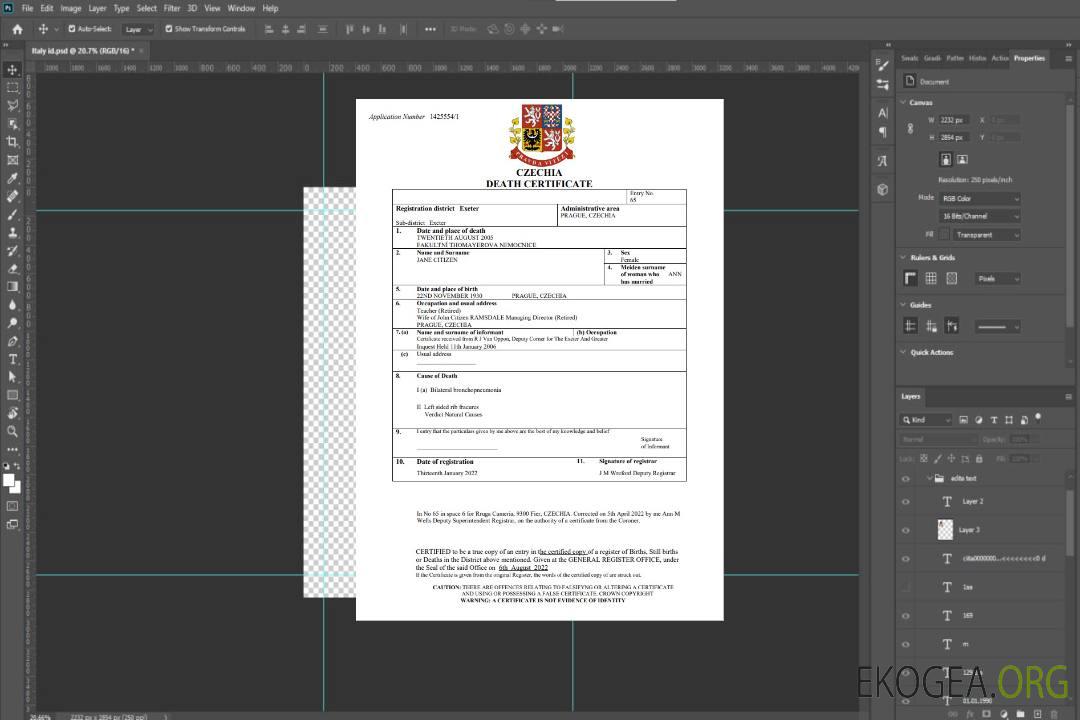1080x720 pixels.
Task: Select the Gradient tool
Action: click(x=12, y=287)
